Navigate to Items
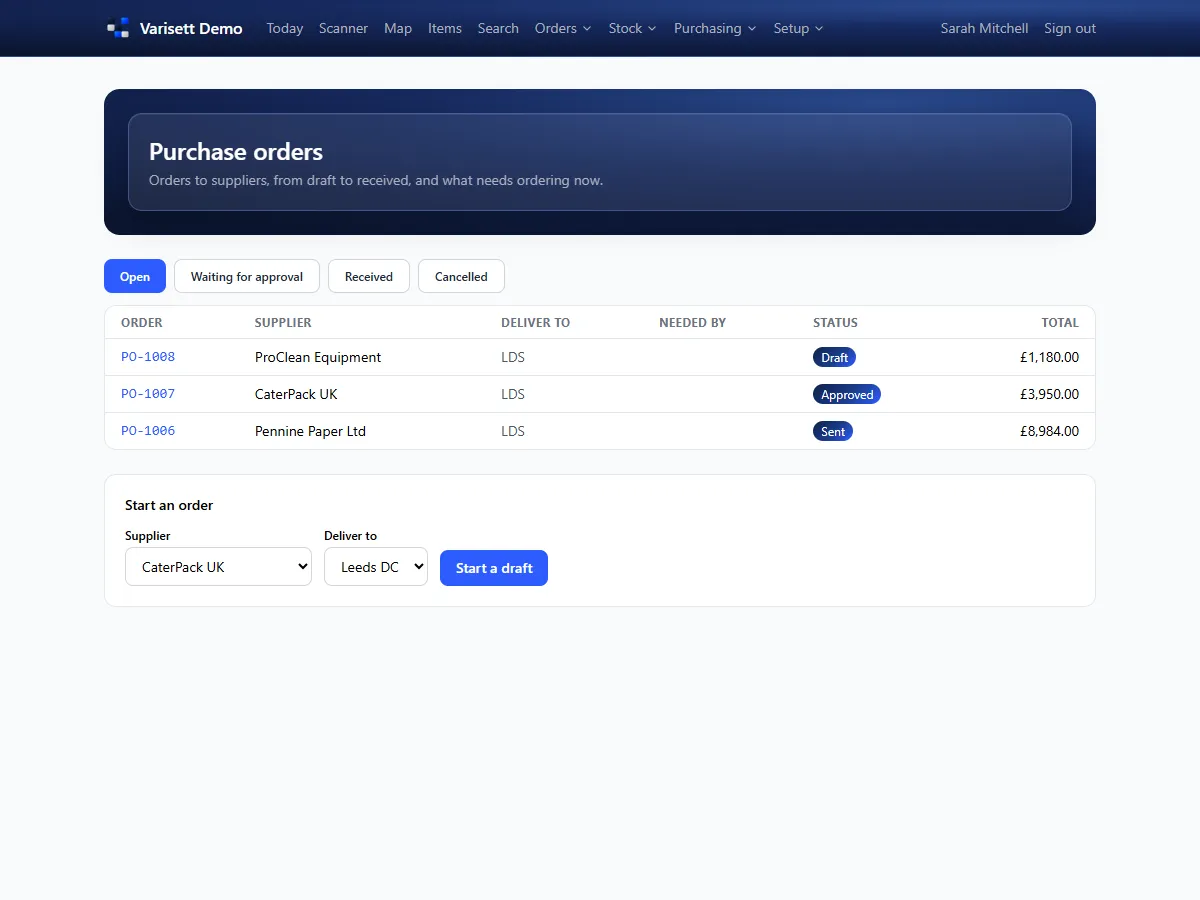 pyautogui.click(x=445, y=28)
